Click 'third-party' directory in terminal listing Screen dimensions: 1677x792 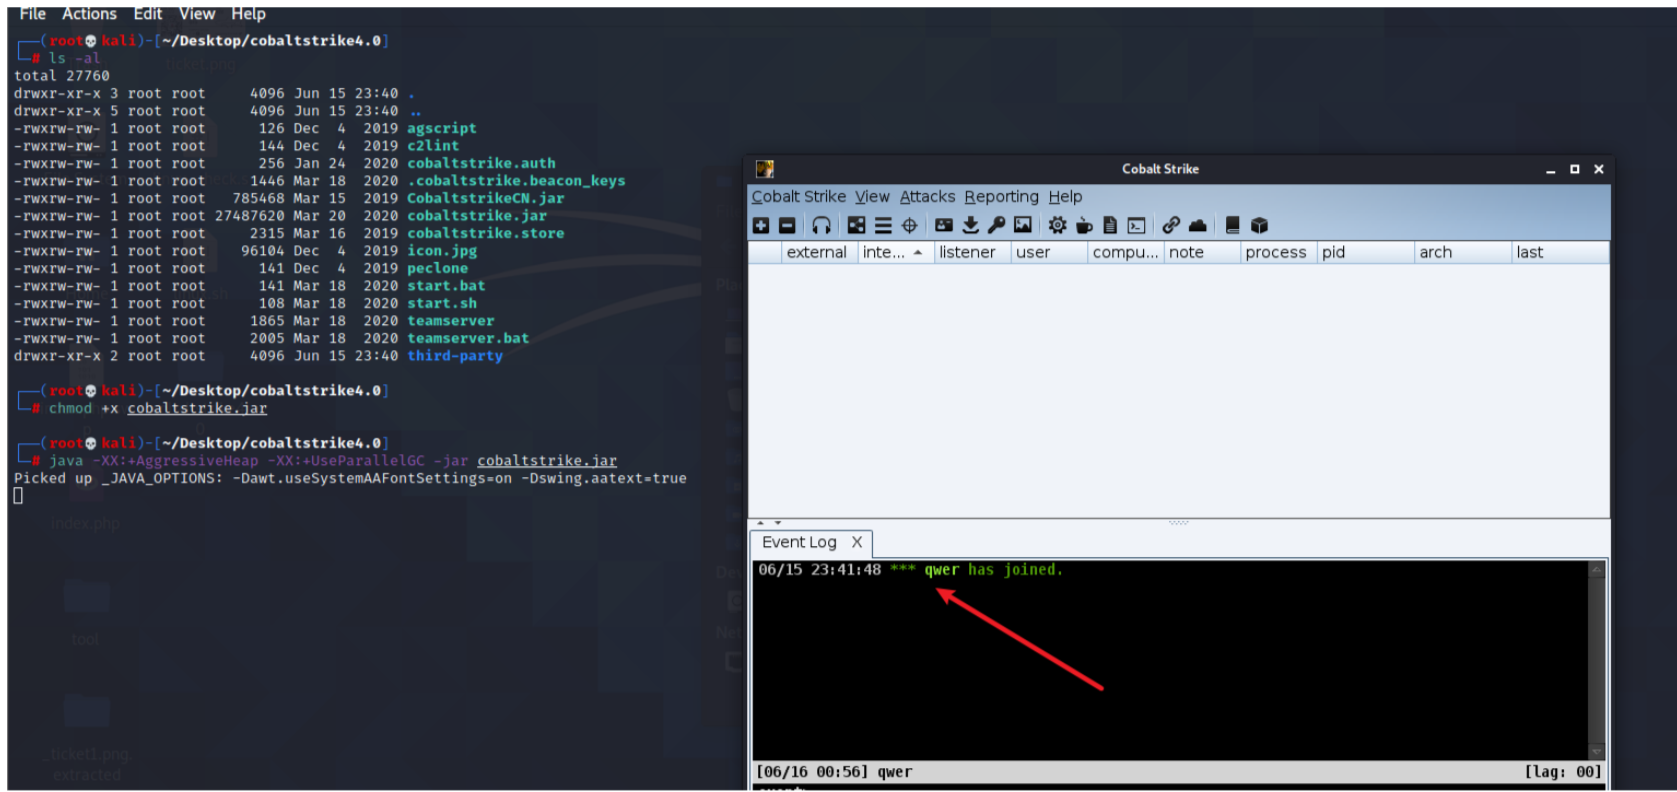pyautogui.click(x=455, y=356)
